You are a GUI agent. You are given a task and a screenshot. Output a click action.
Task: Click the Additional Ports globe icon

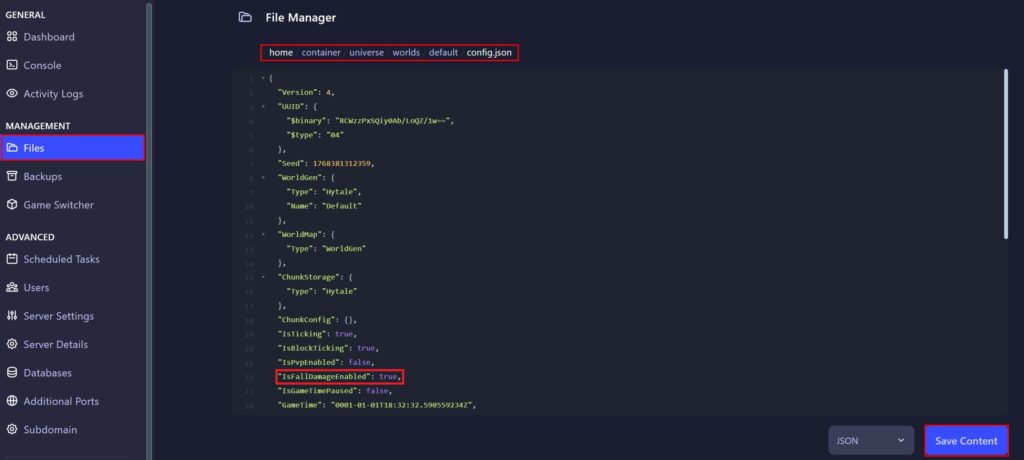(x=12, y=401)
